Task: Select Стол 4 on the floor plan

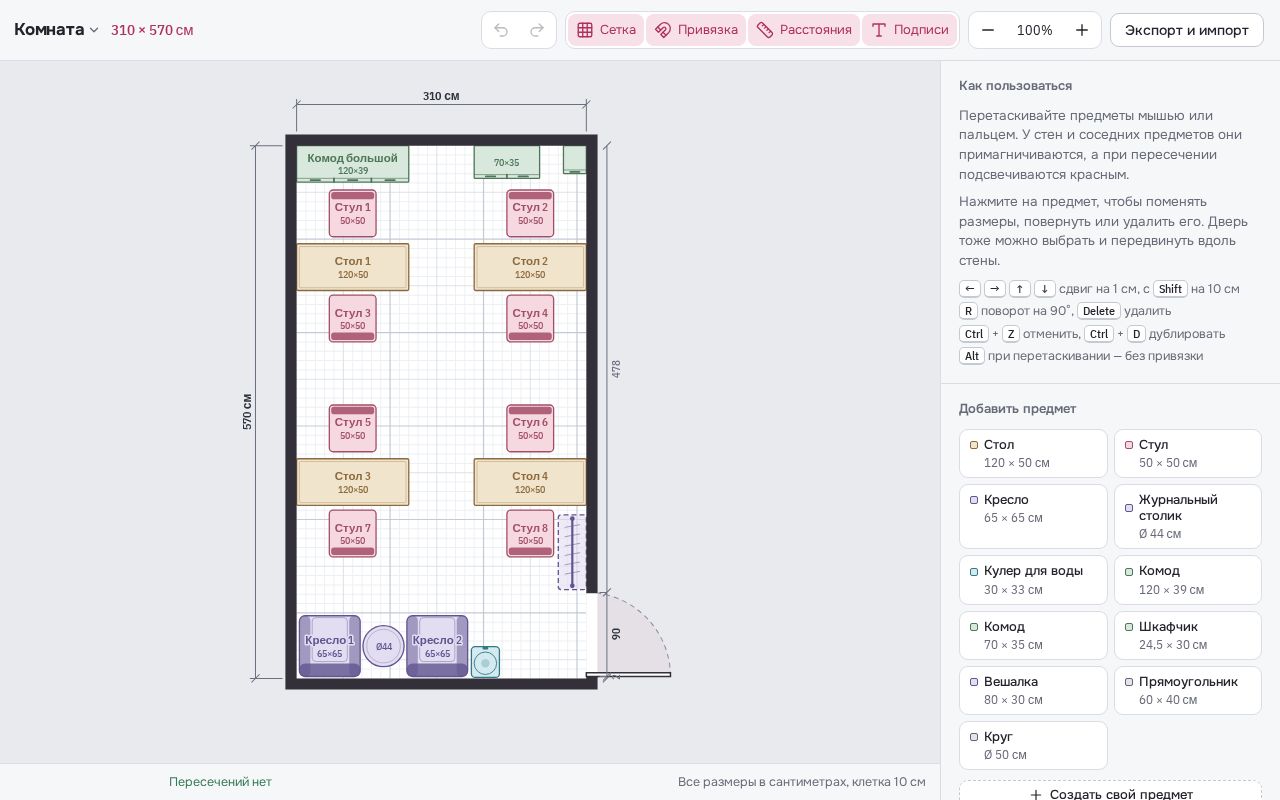Action: (530, 482)
